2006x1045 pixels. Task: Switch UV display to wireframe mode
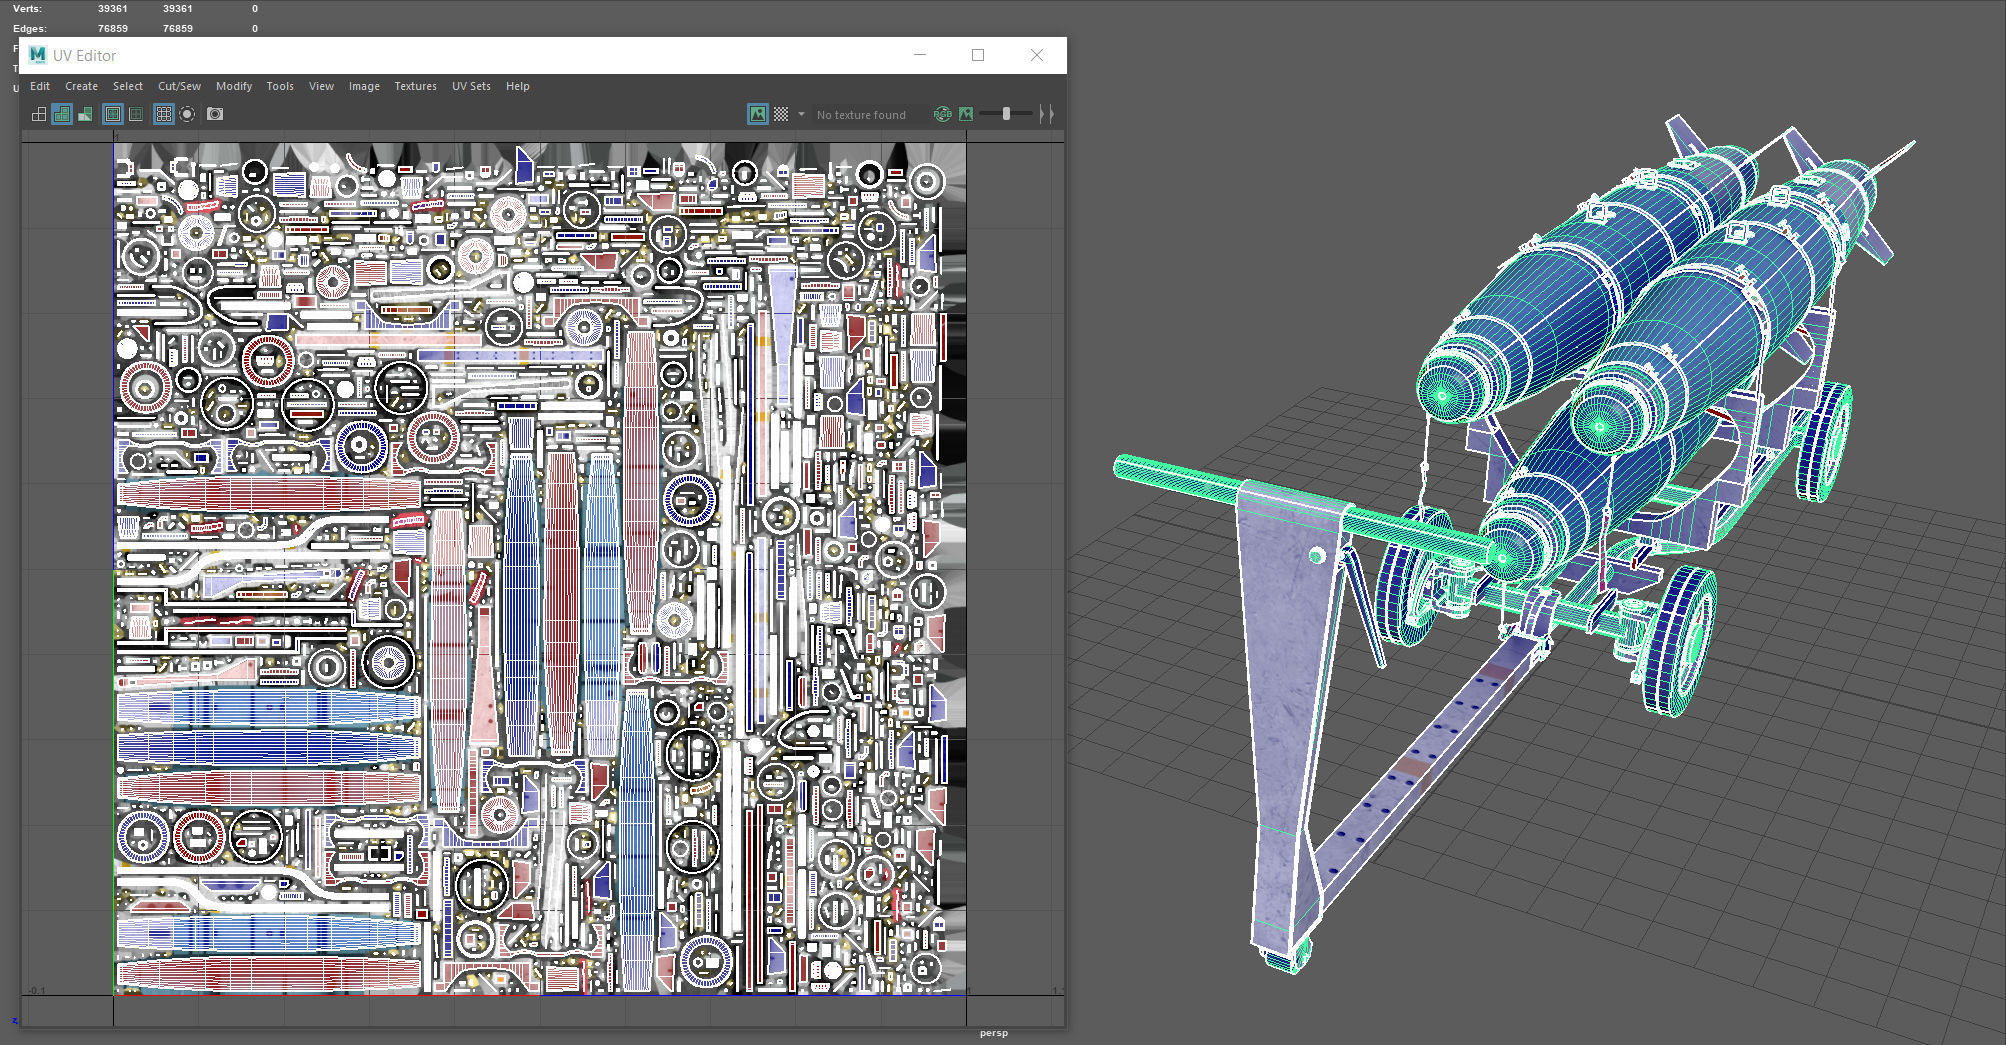coord(39,114)
